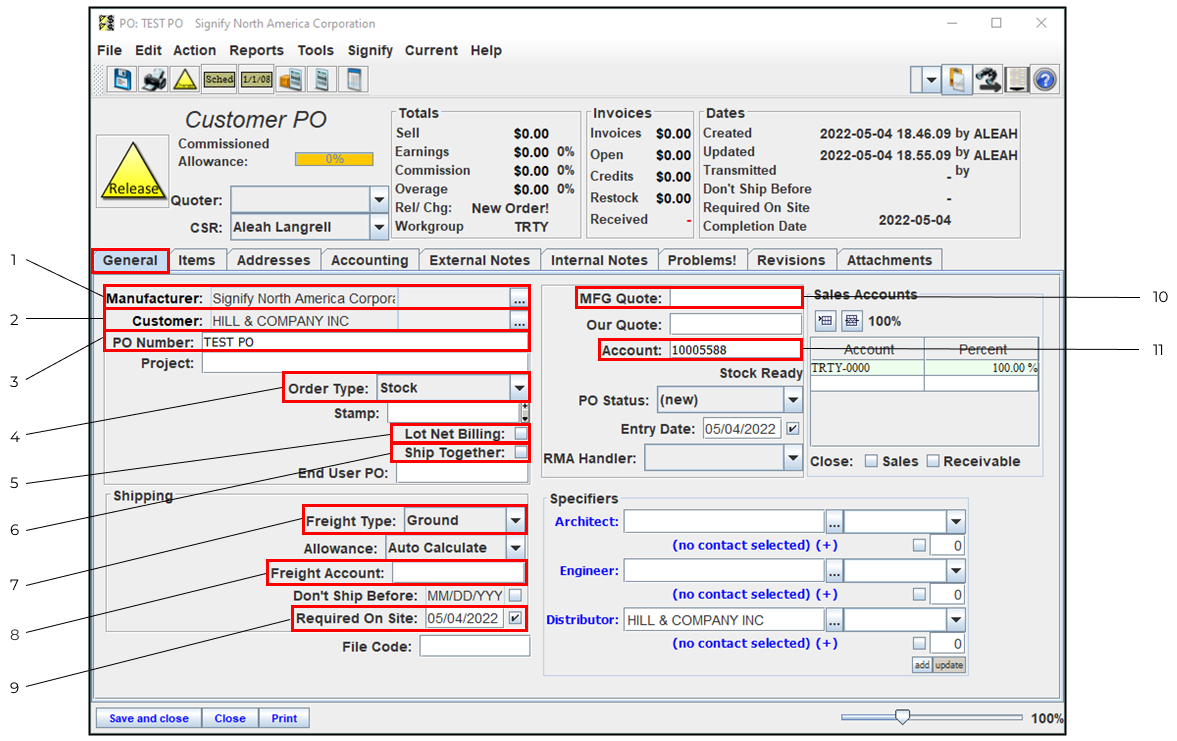Tick the Engineer row checkbox
This screenshot has height=741, width=1177.
919,595
